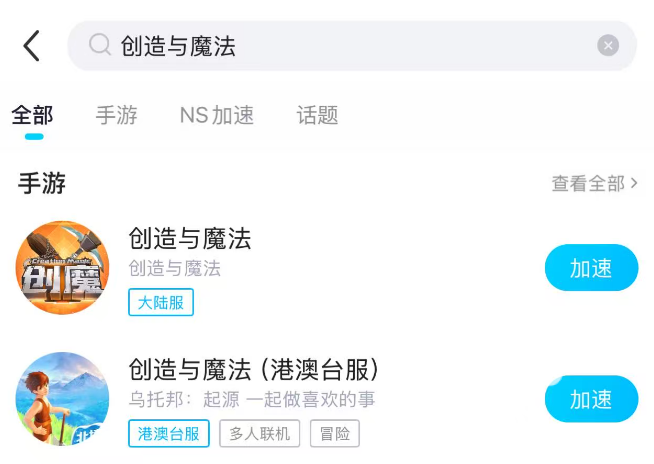Screen dimensions: 654x464
Task: Switch to the 全部 tab
Action: click(33, 115)
